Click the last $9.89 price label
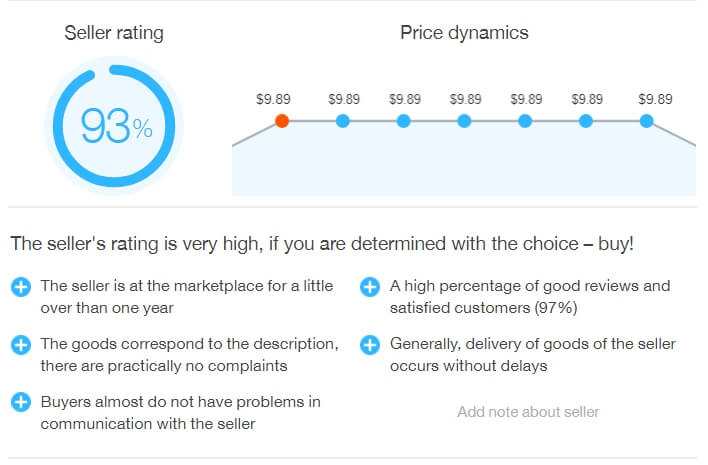 [x=655, y=99]
